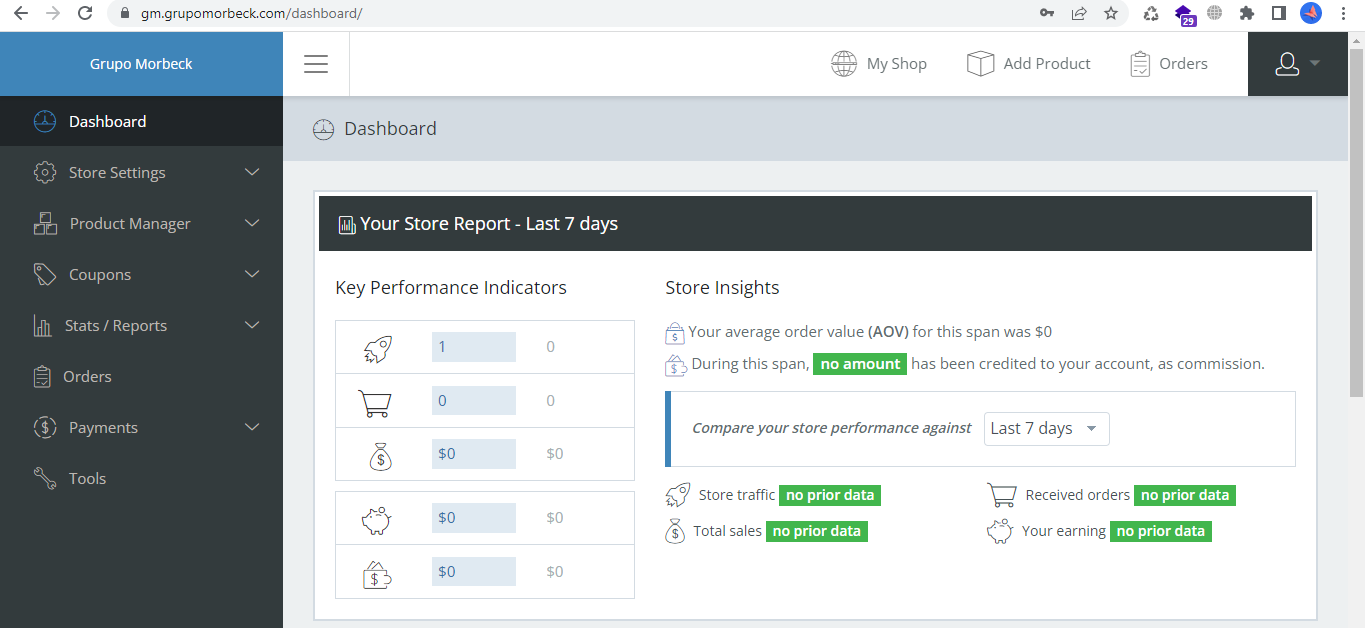The image size is (1365, 628).
Task: Open Tools wrench icon
Action: [45, 479]
